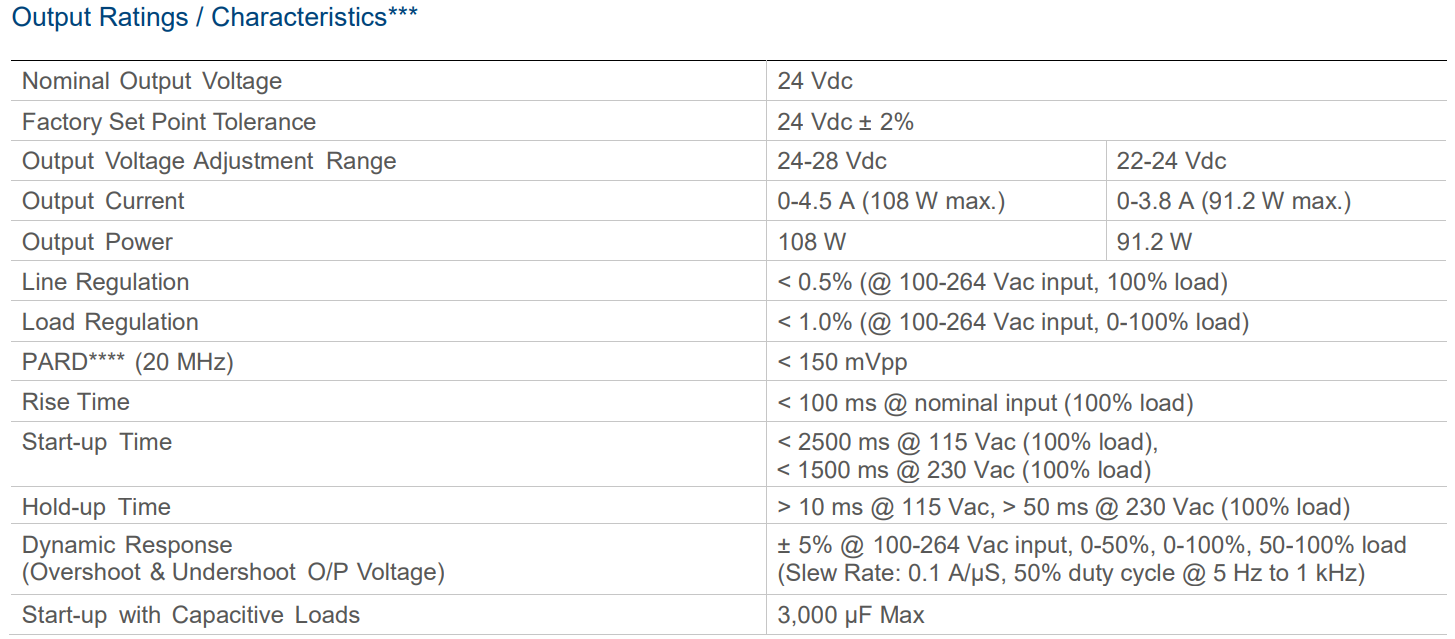Click the Dynamic Response label

(127, 545)
